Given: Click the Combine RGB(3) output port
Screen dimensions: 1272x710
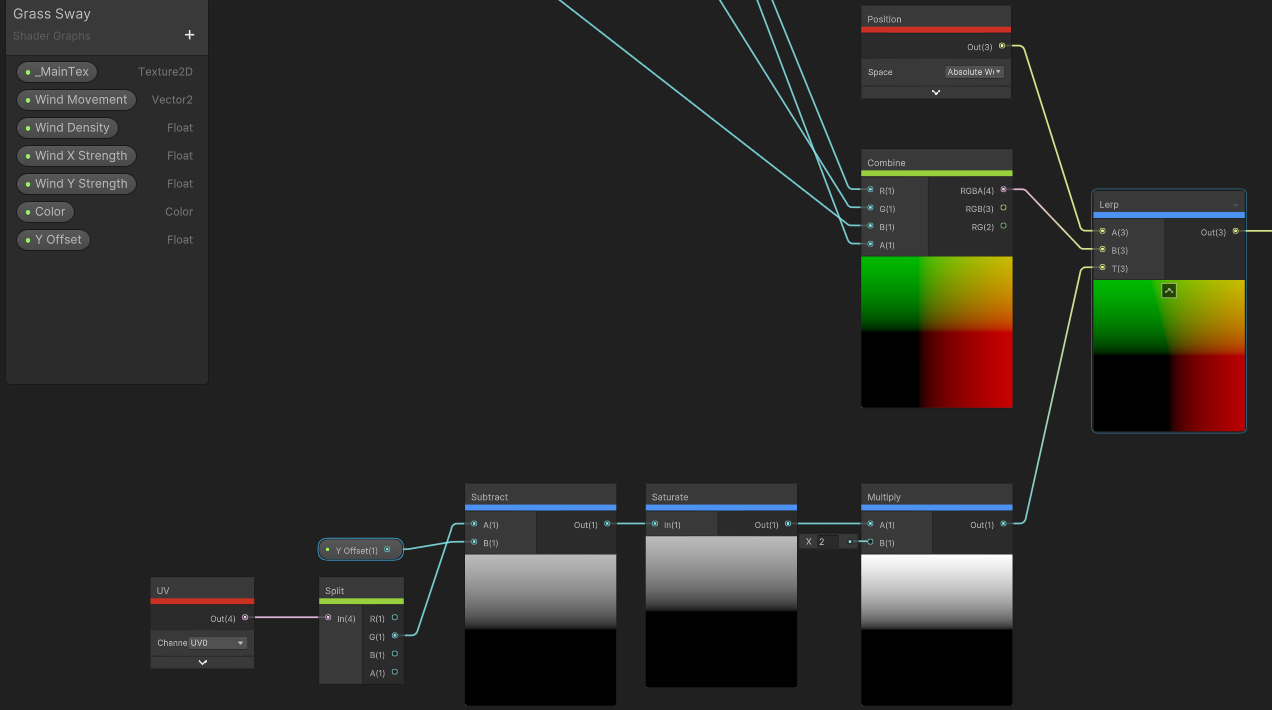Looking at the screenshot, I should click(1003, 208).
